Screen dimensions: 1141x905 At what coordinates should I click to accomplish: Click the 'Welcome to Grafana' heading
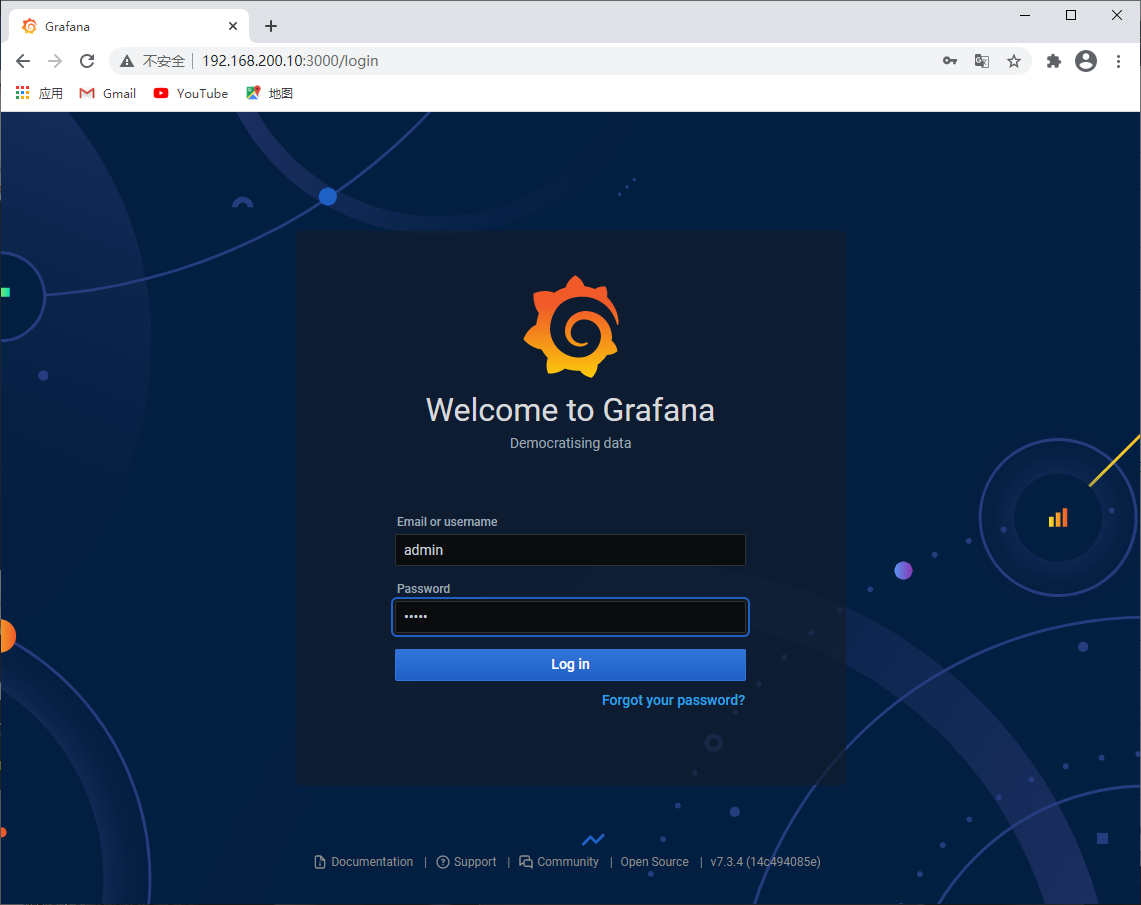pyautogui.click(x=570, y=410)
